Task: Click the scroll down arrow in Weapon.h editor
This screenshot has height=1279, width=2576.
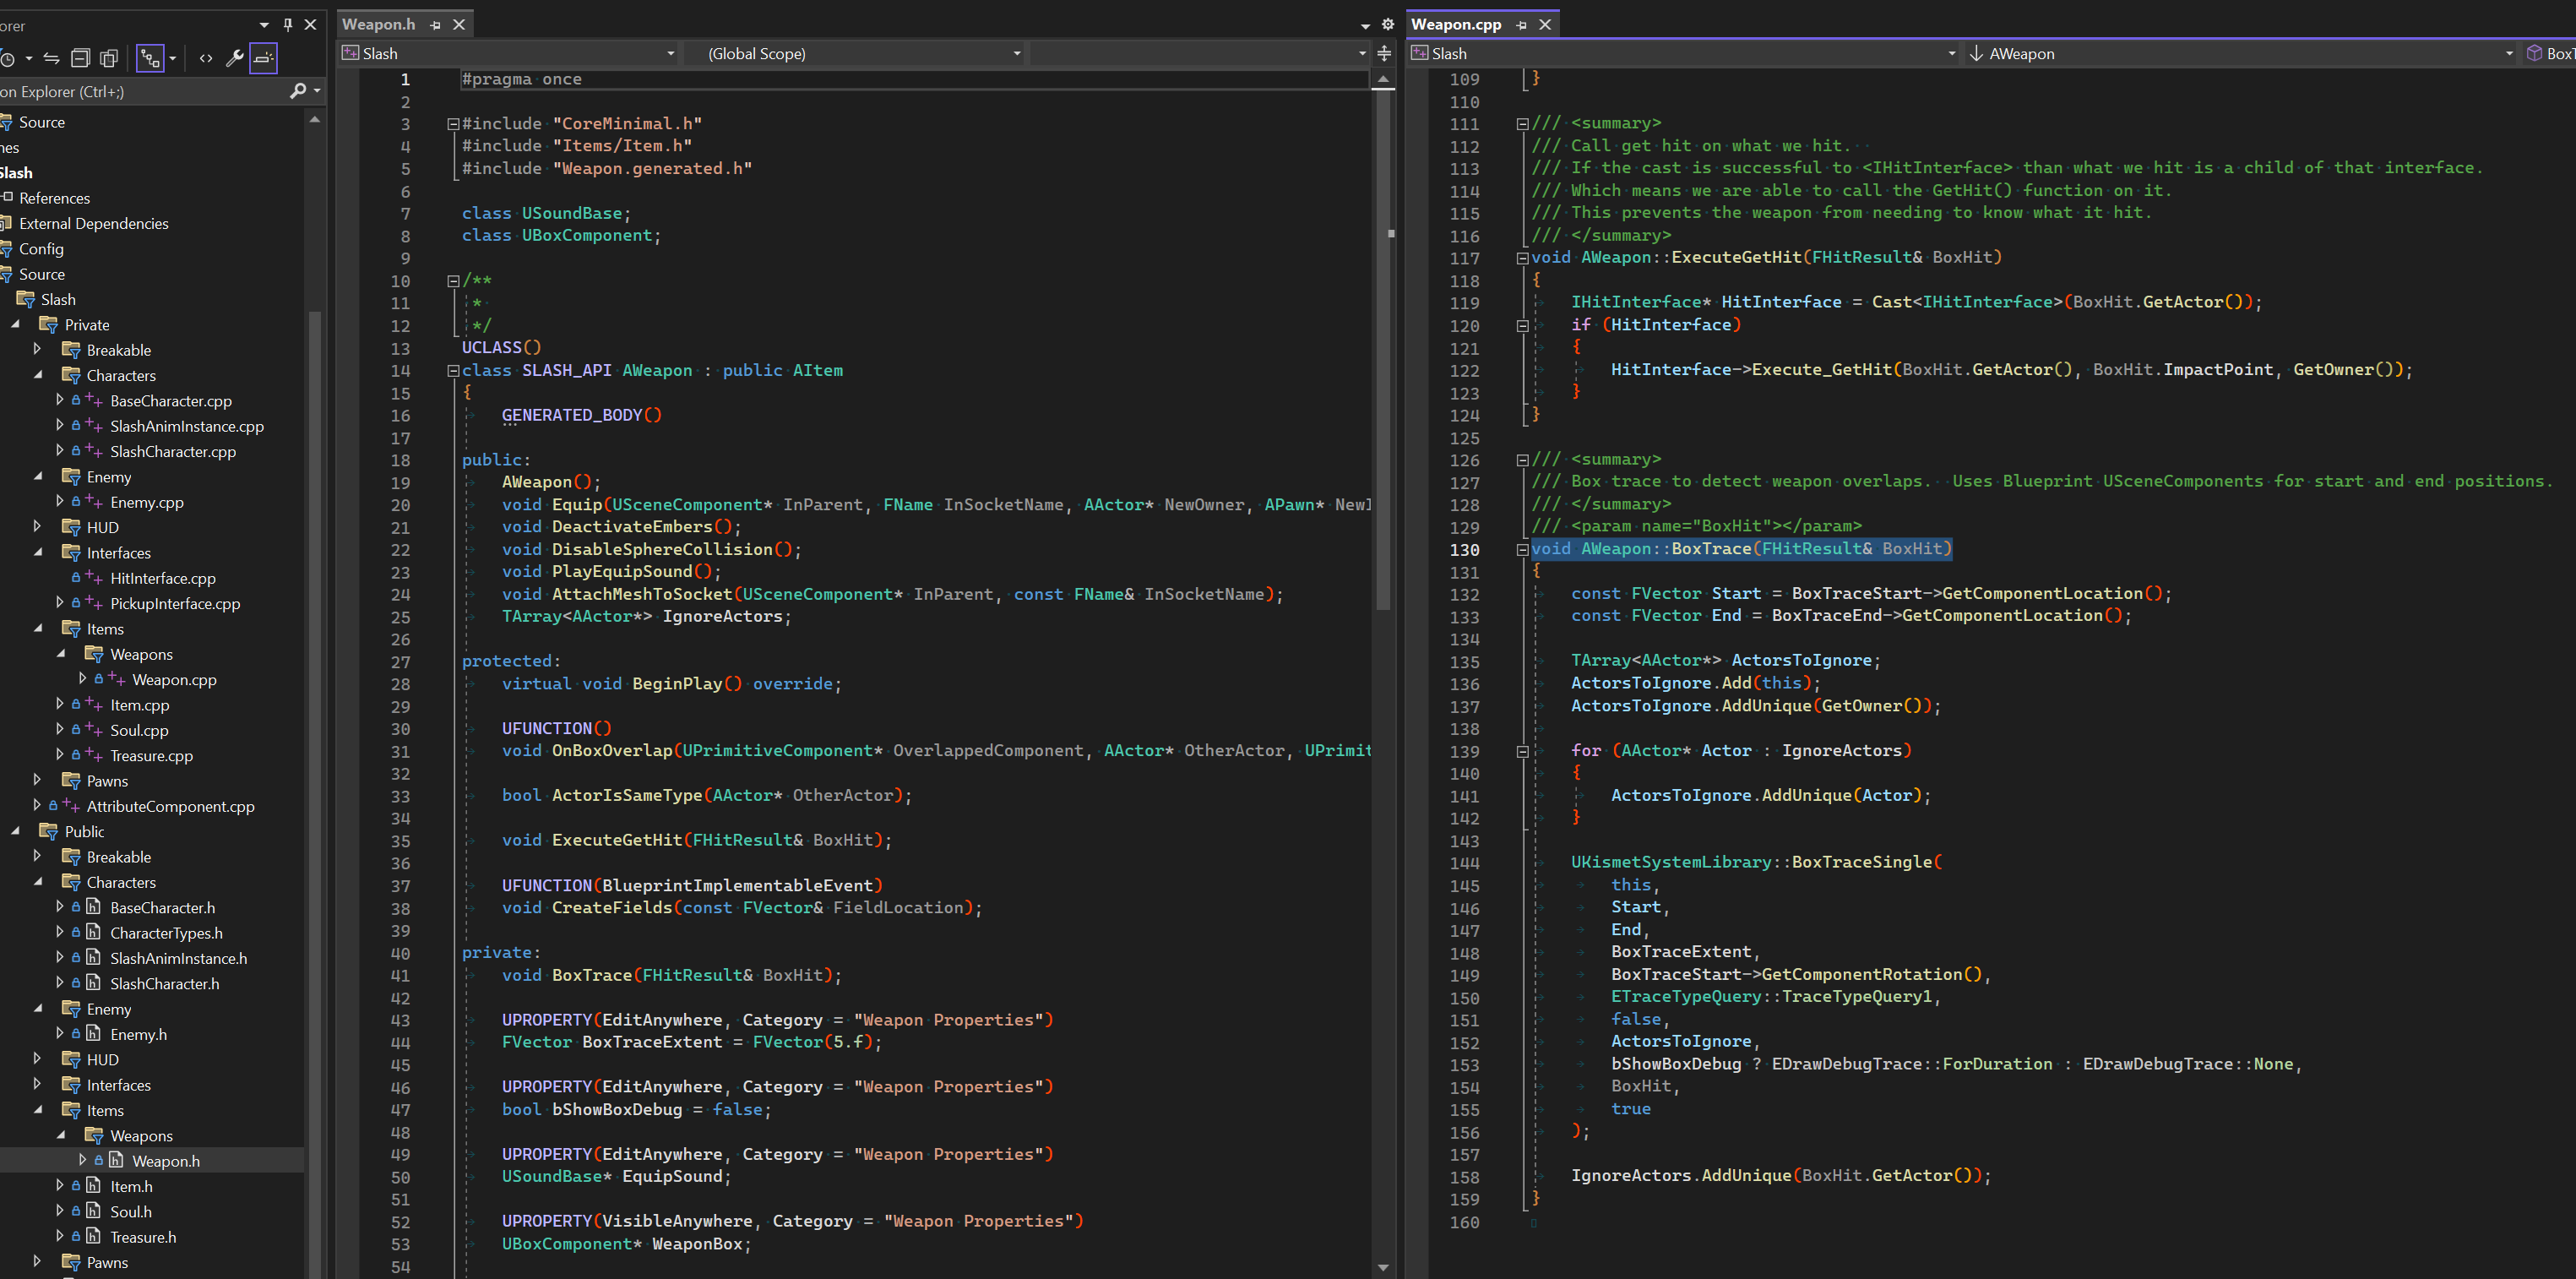Action: 1384,1268
